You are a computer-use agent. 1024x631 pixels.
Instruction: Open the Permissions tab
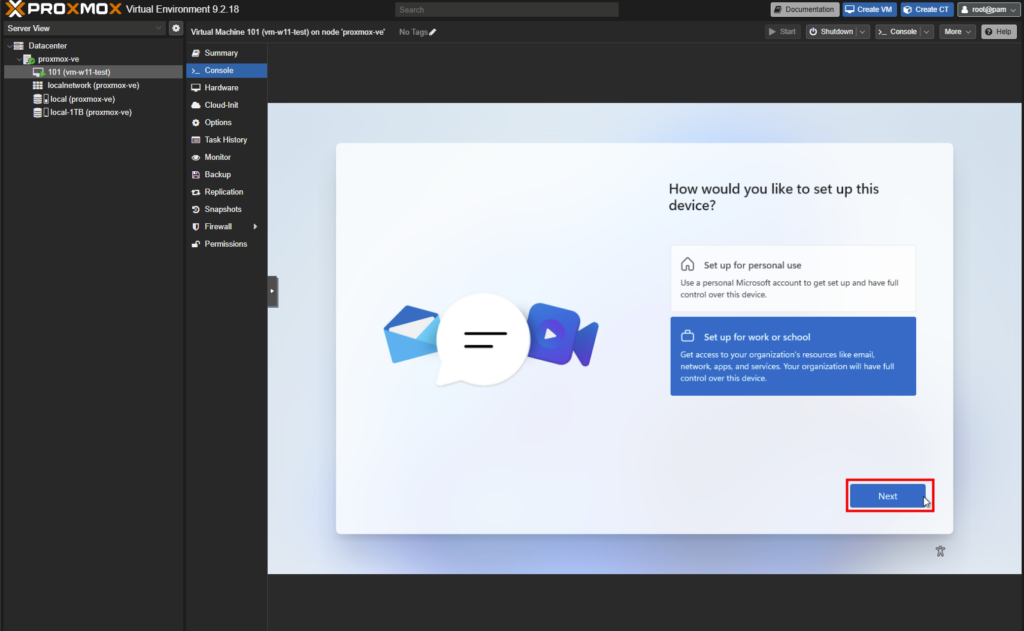(x=227, y=244)
